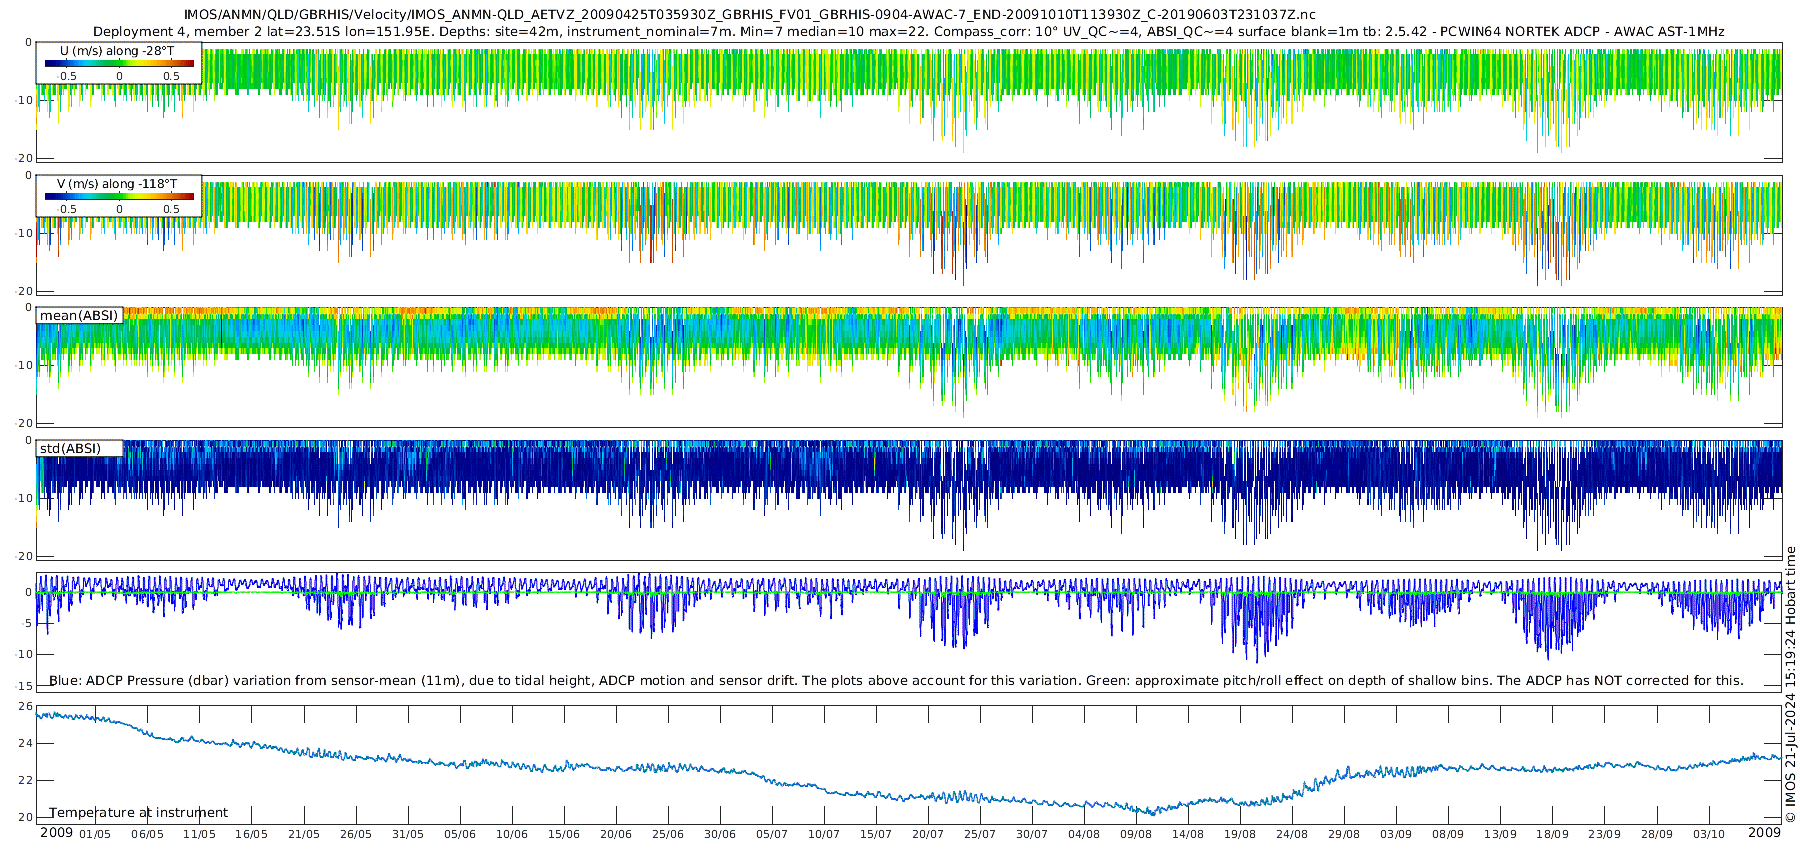The image size is (1800, 850).
Task: Click the 2009 year label after 03/10
Action: click(1764, 833)
